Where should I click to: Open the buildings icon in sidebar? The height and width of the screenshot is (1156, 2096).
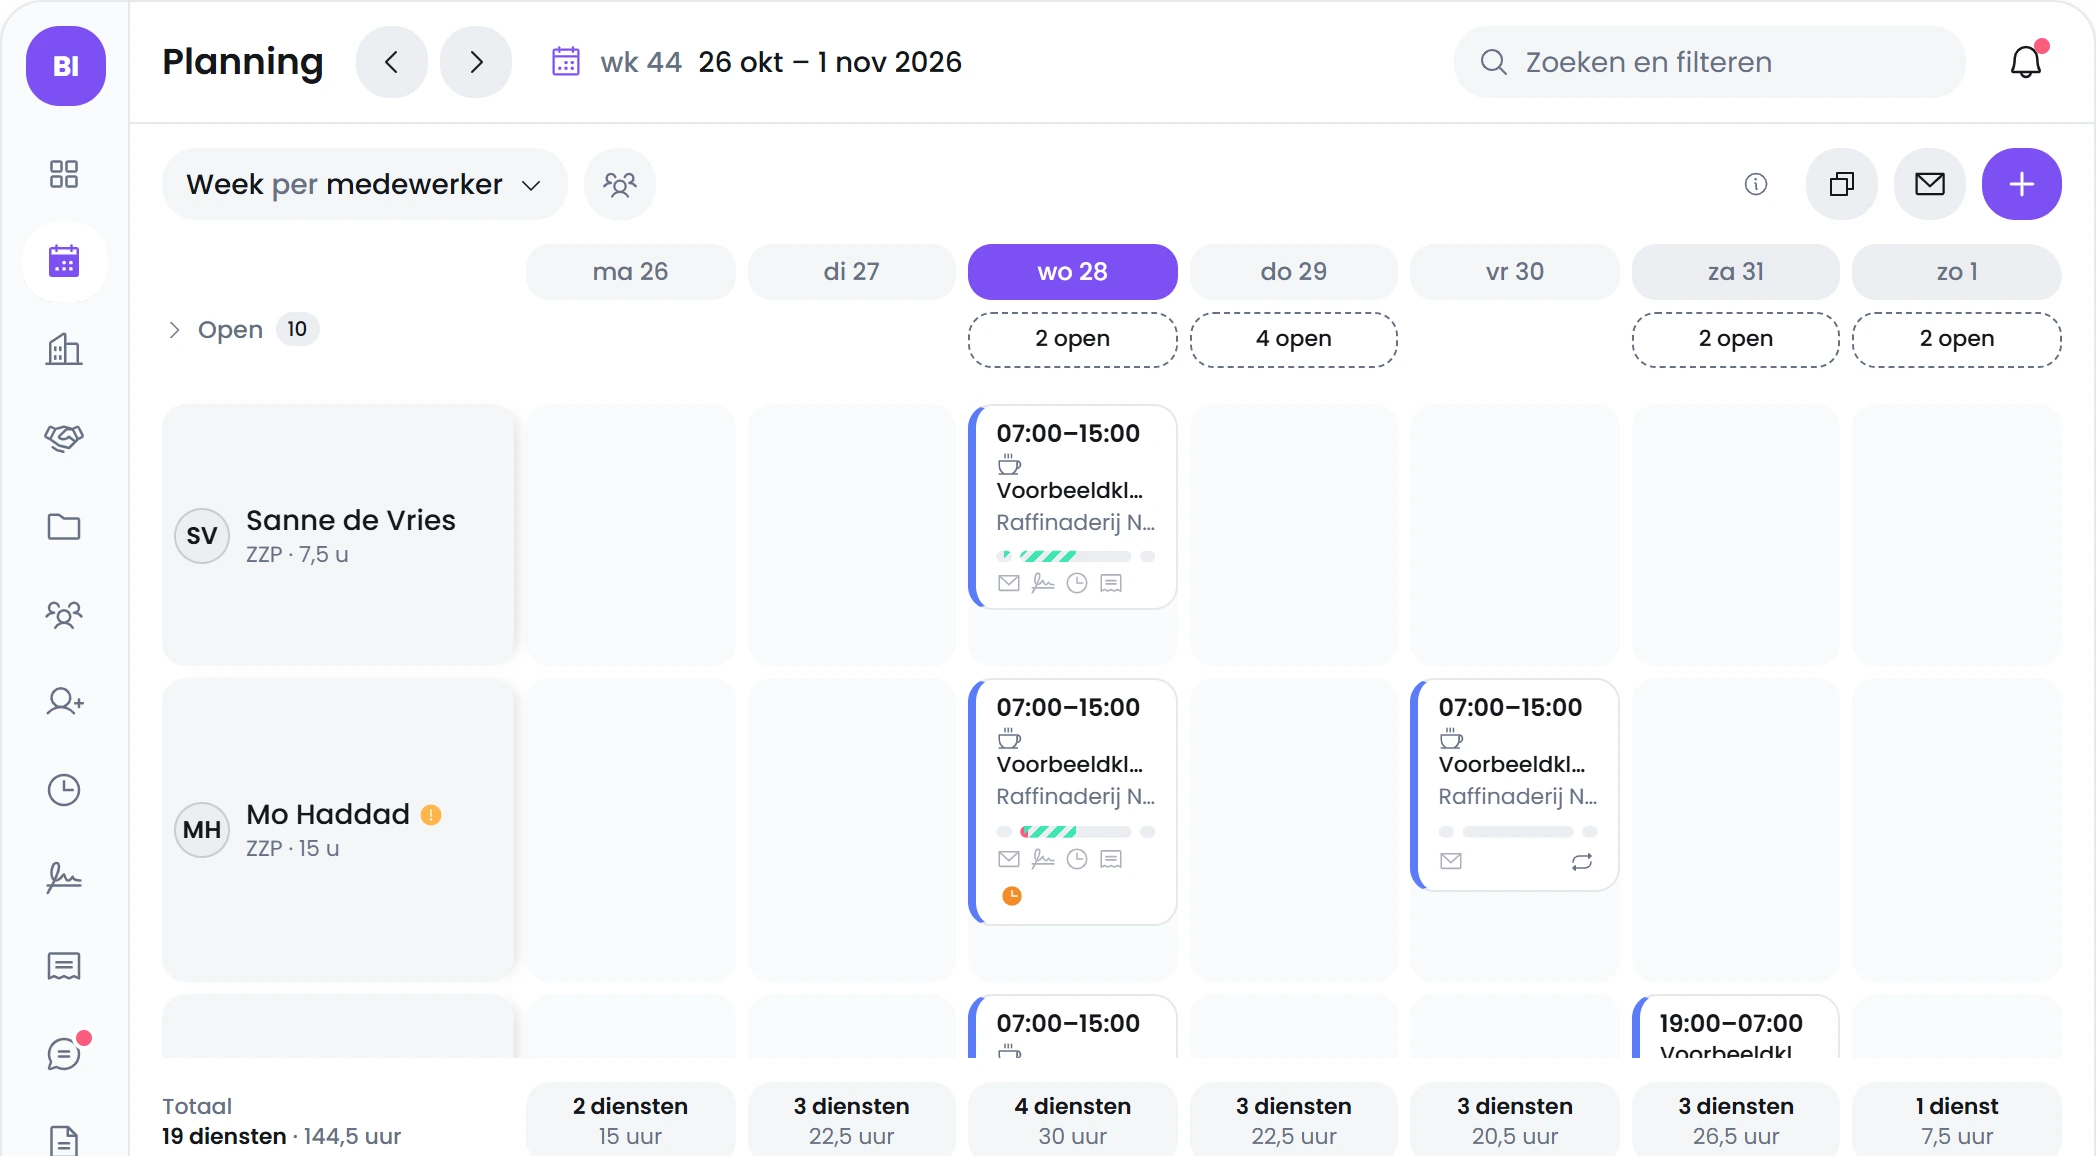coord(64,349)
